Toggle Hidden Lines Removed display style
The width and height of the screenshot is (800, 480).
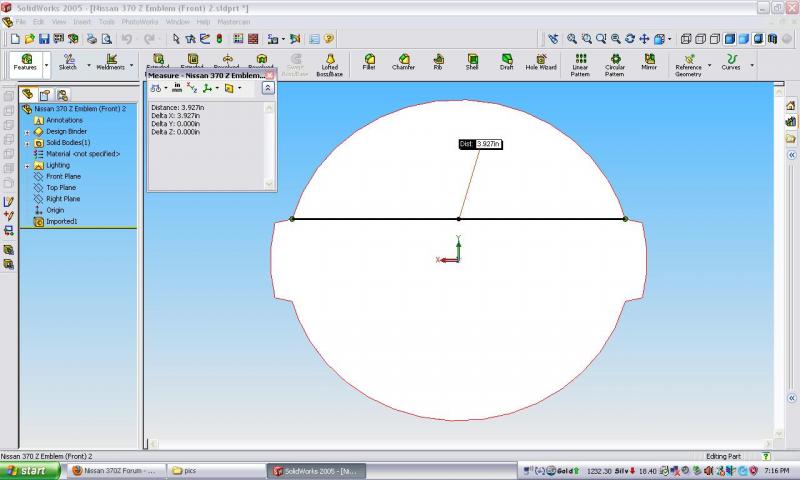click(x=715, y=39)
